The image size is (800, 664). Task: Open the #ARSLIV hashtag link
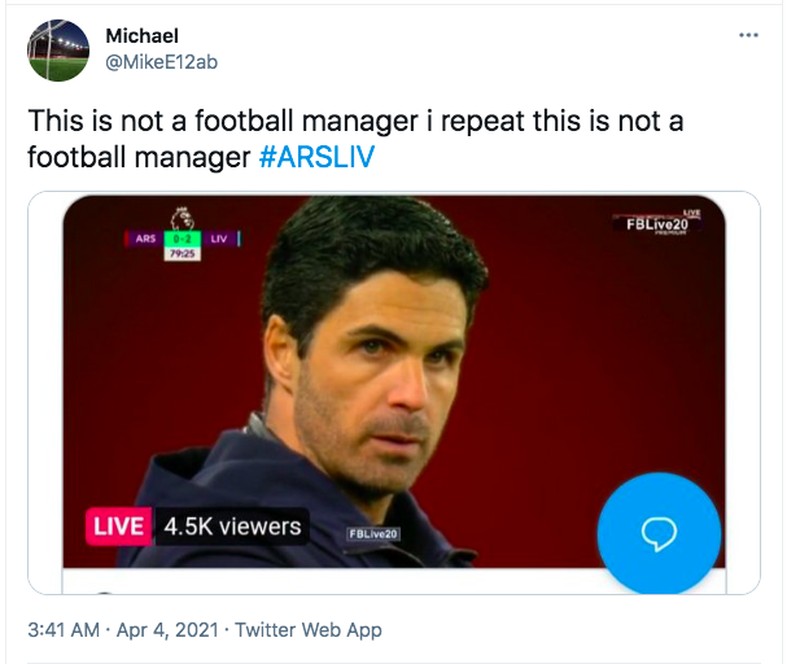(x=319, y=157)
